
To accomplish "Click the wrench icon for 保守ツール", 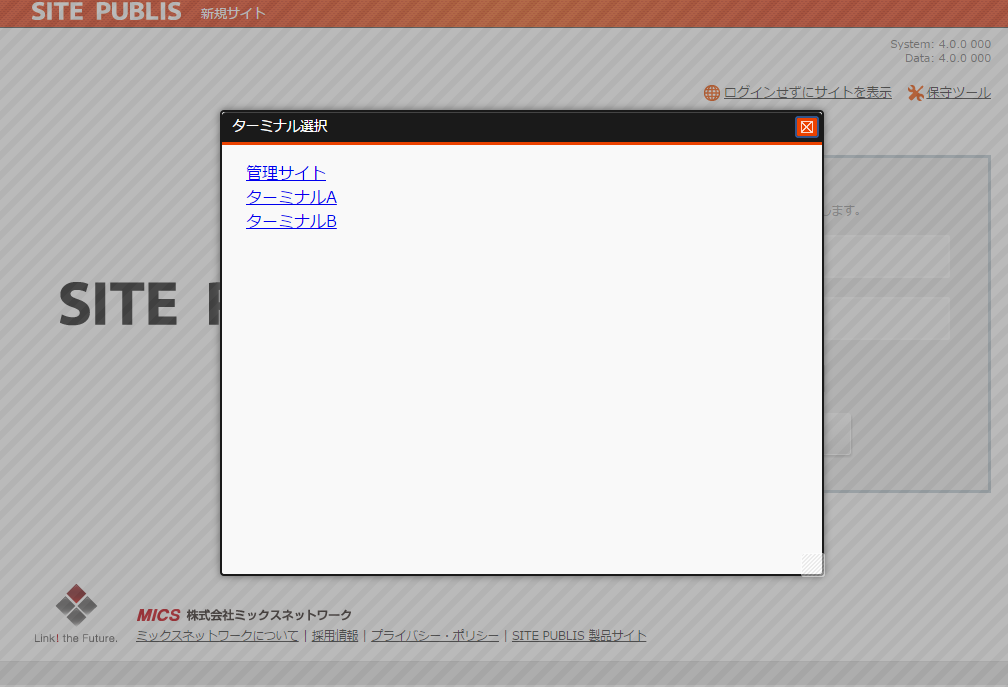I will tap(915, 93).
